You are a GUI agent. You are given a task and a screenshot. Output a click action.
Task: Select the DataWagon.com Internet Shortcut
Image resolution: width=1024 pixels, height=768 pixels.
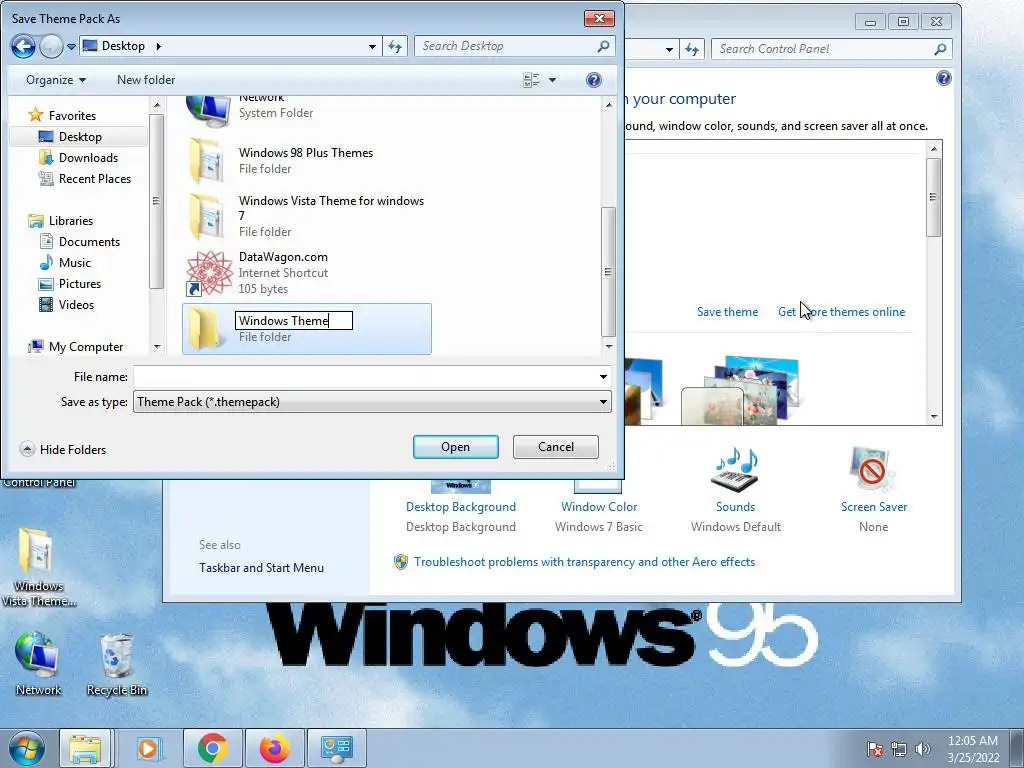306,273
